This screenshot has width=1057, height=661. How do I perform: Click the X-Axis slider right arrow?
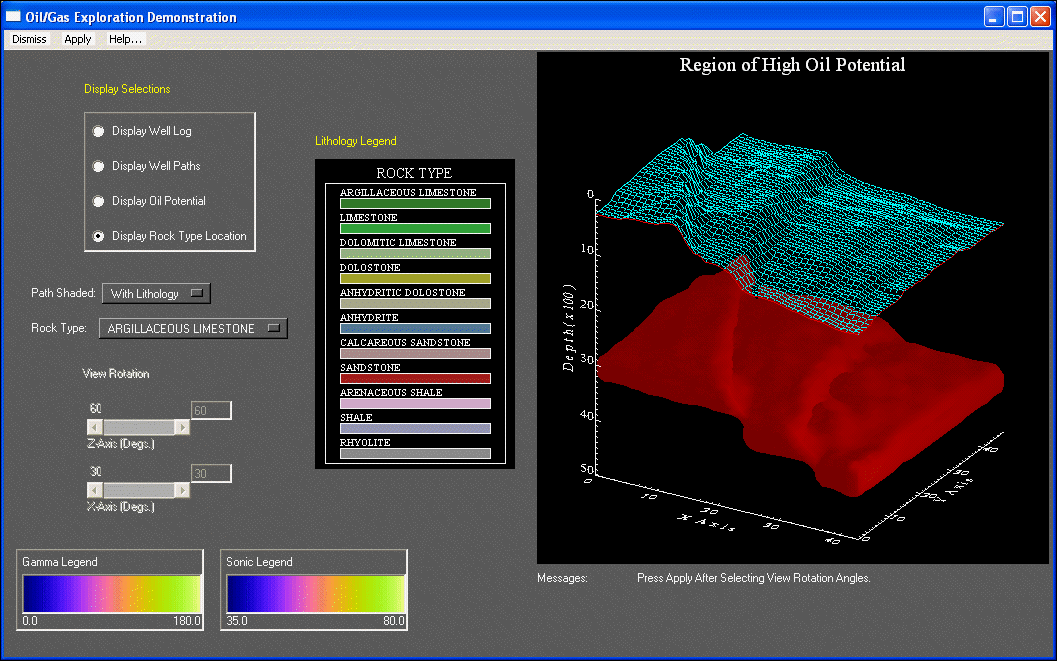click(x=182, y=490)
